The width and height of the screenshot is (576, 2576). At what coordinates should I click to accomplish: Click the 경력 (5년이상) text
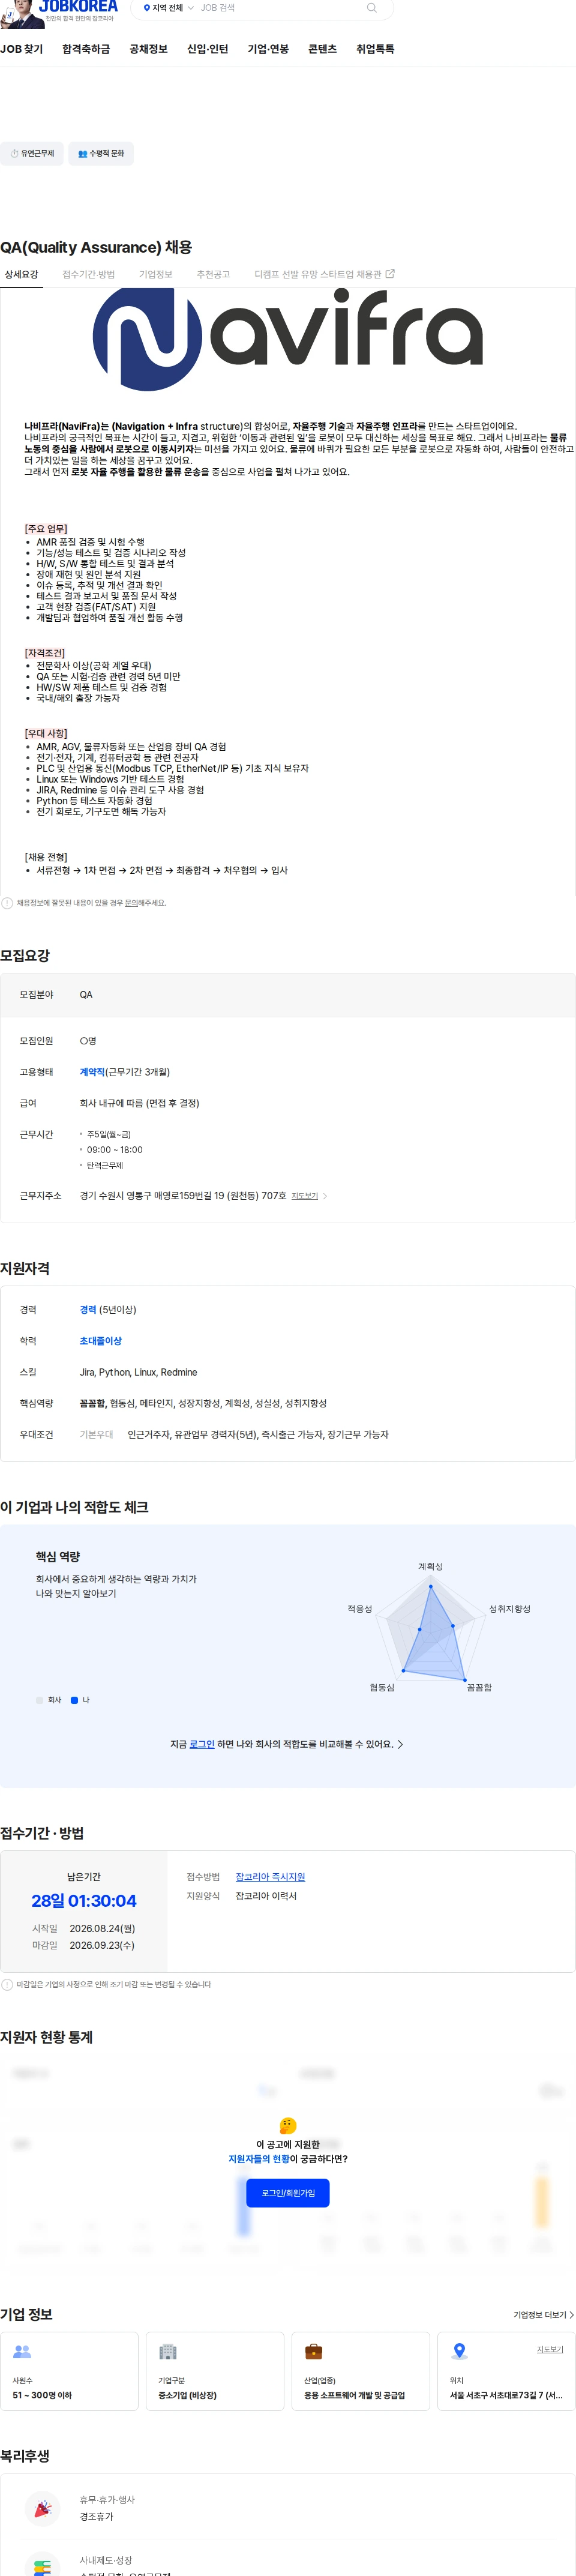tap(108, 1310)
